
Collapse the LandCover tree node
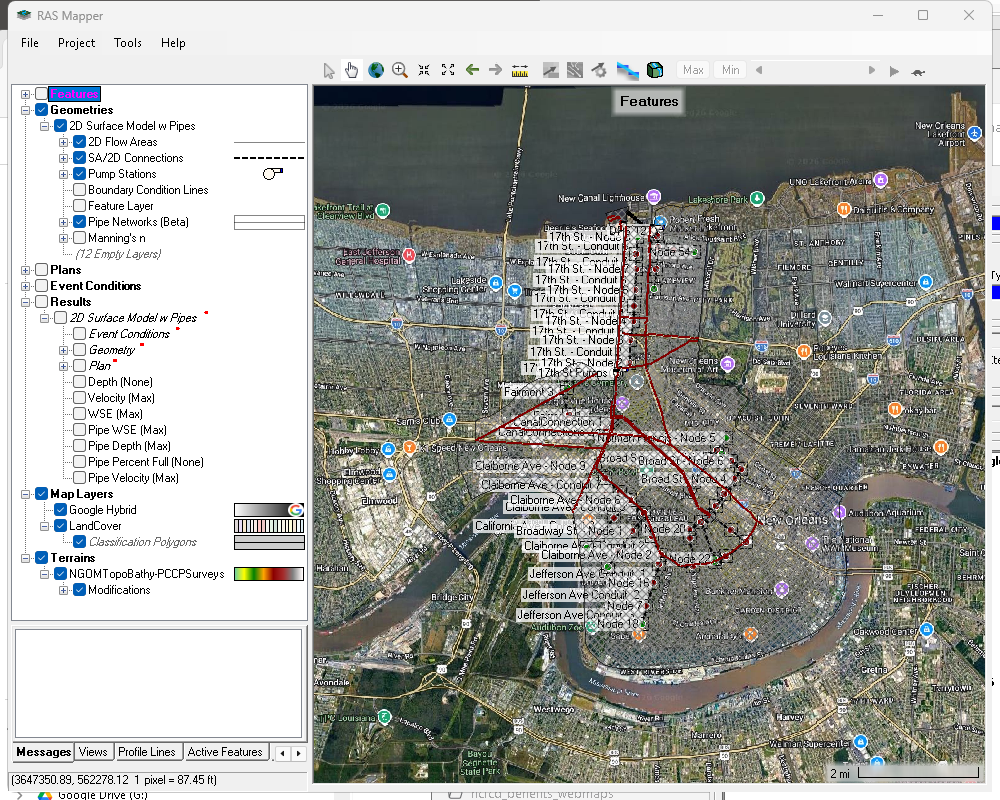pyautogui.click(x=45, y=526)
